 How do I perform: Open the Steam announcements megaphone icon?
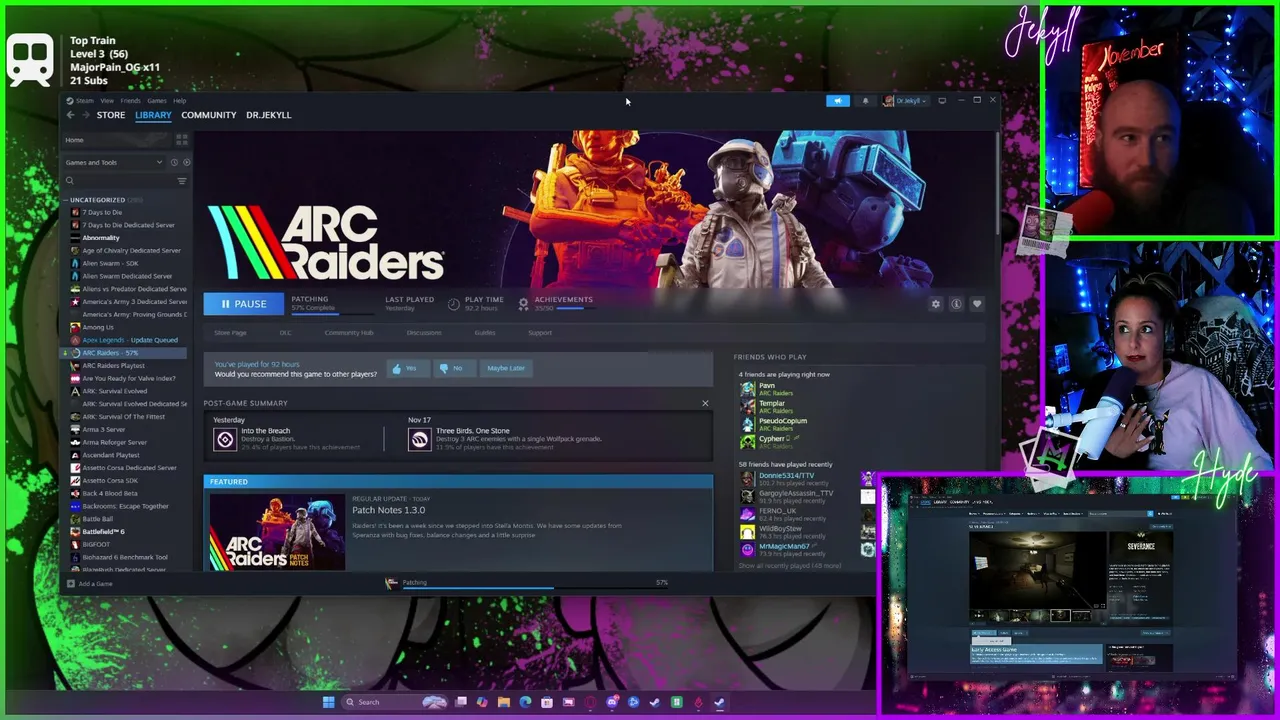click(x=838, y=101)
